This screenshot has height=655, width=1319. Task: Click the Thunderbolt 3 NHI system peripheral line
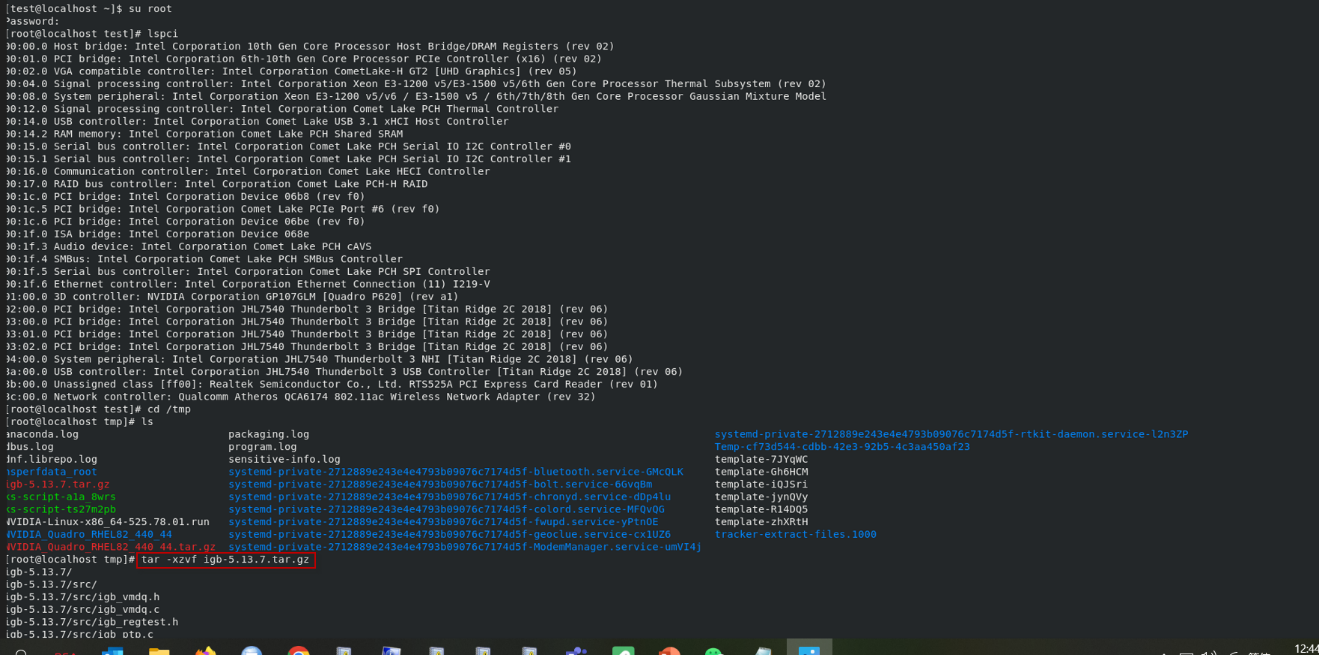[318, 359]
